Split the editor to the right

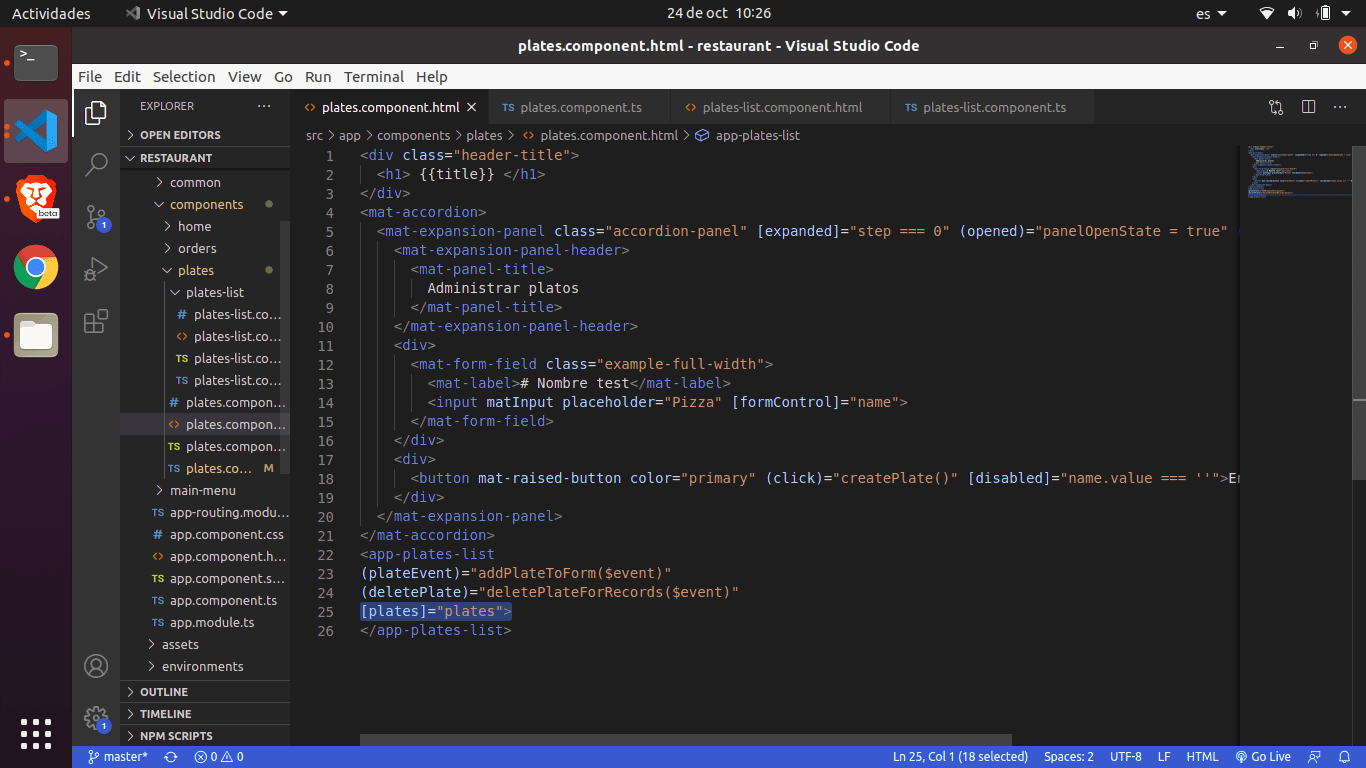[x=1308, y=107]
